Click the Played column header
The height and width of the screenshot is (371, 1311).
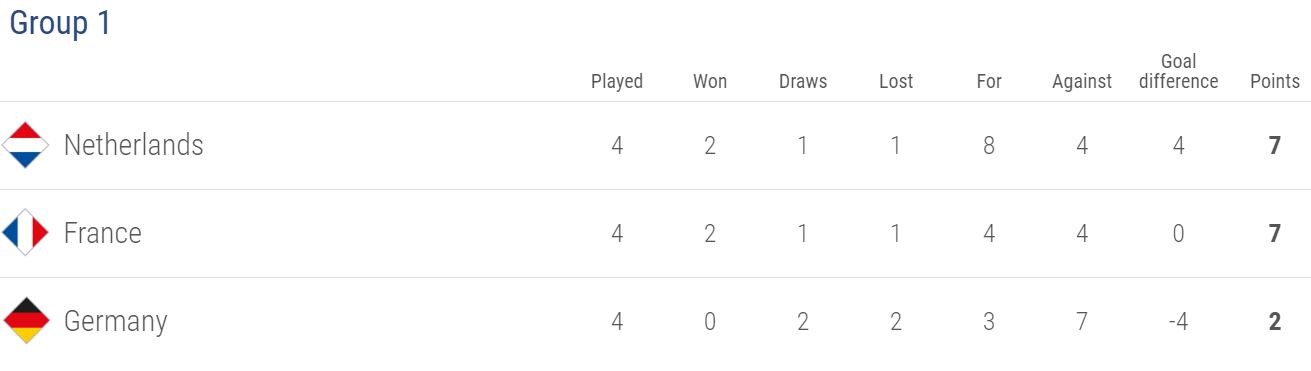(617, 82)
